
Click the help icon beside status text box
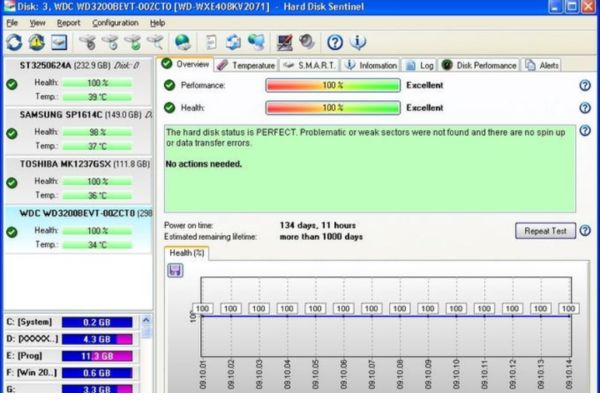coord(585,131)
